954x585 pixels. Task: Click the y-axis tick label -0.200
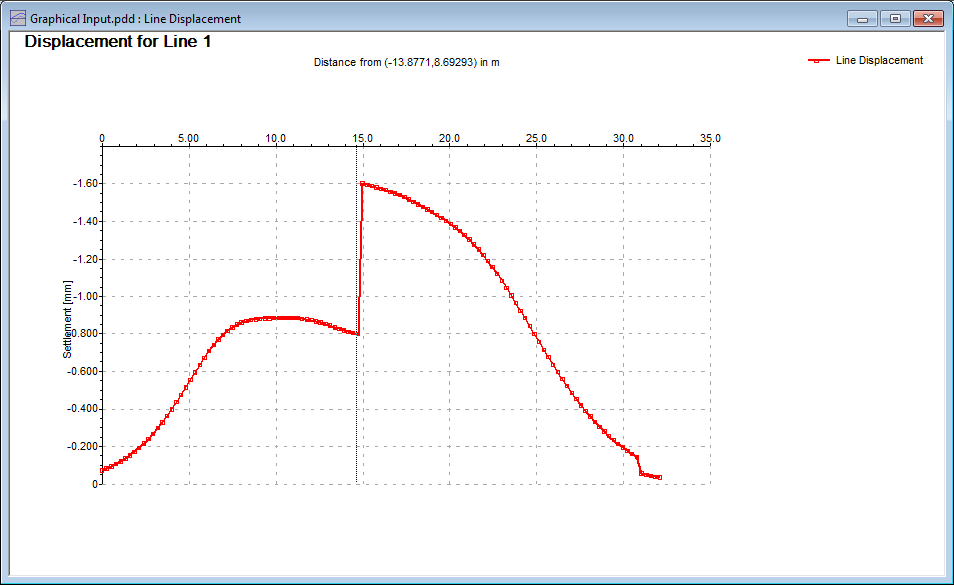point(82,446)
